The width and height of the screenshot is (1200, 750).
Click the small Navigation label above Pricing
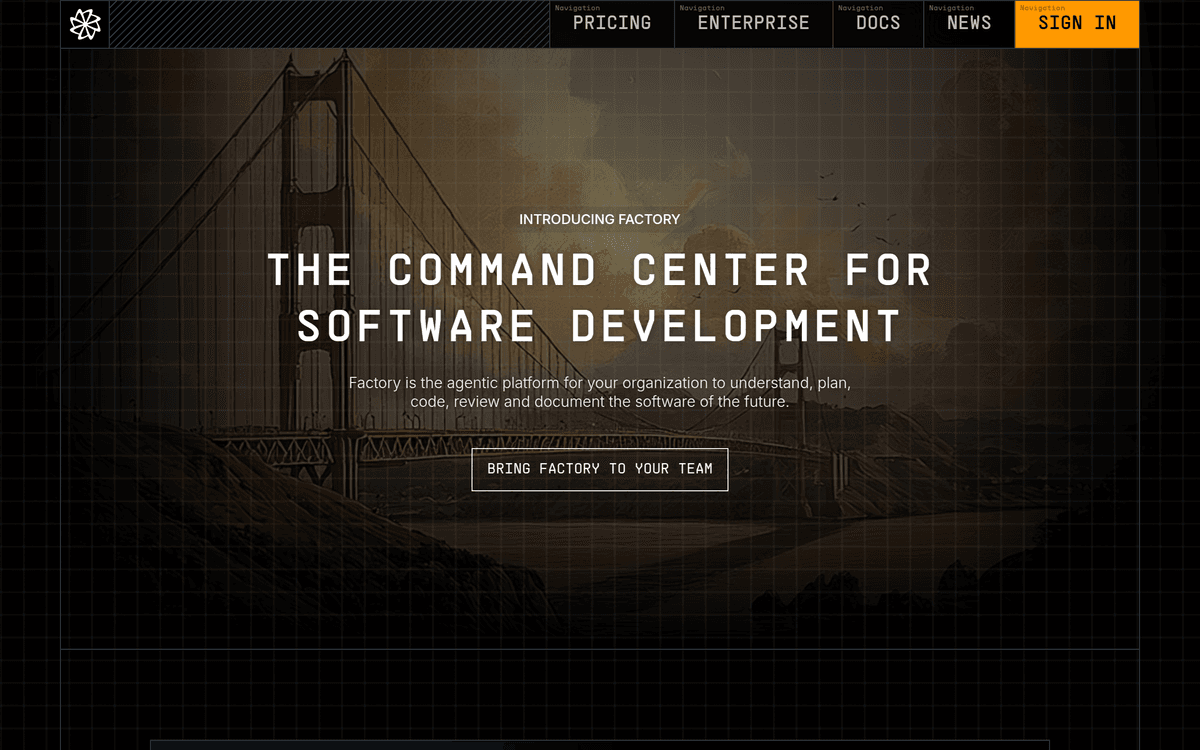click(577, 8)
